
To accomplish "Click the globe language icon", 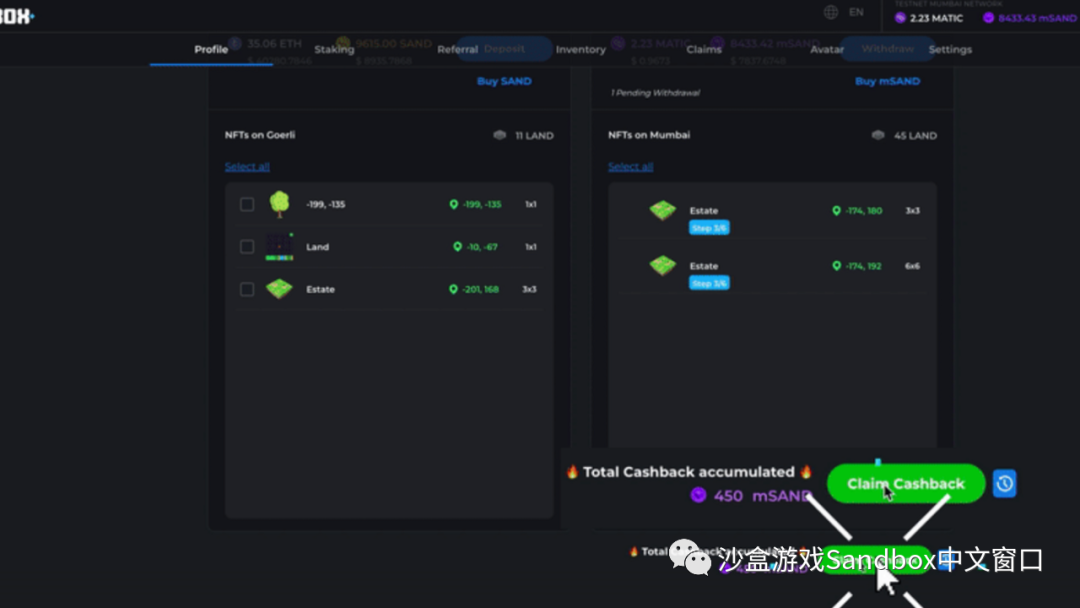I will (831, 12).
